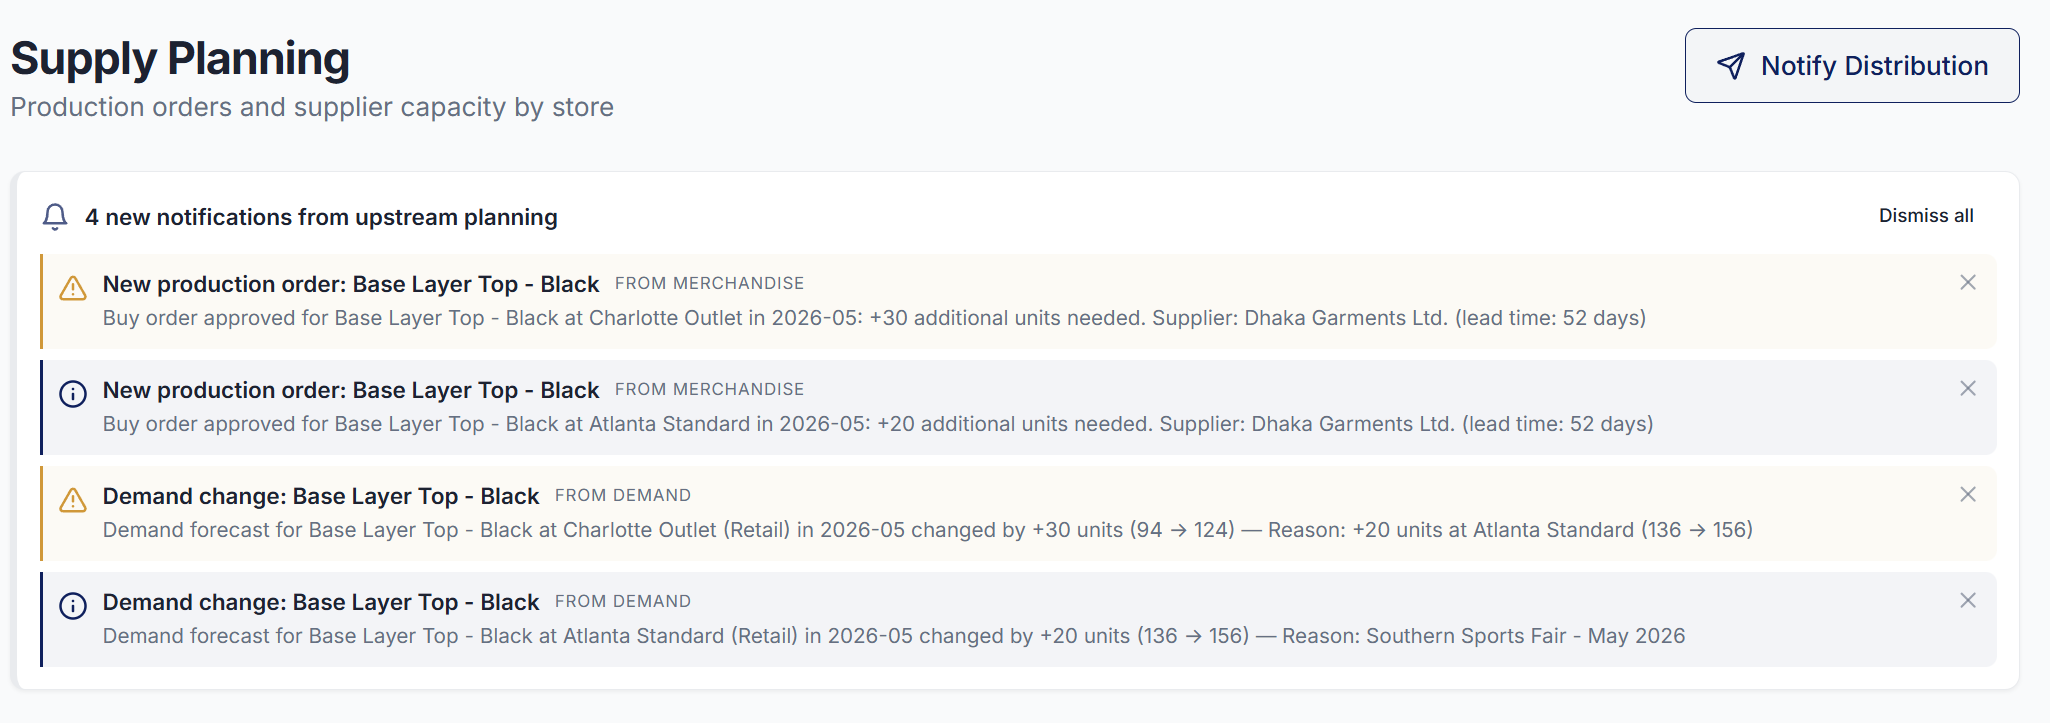Screen dimensions: 2050x723
Task: Select the Supply Planning heading
Action: pos(179,58)
